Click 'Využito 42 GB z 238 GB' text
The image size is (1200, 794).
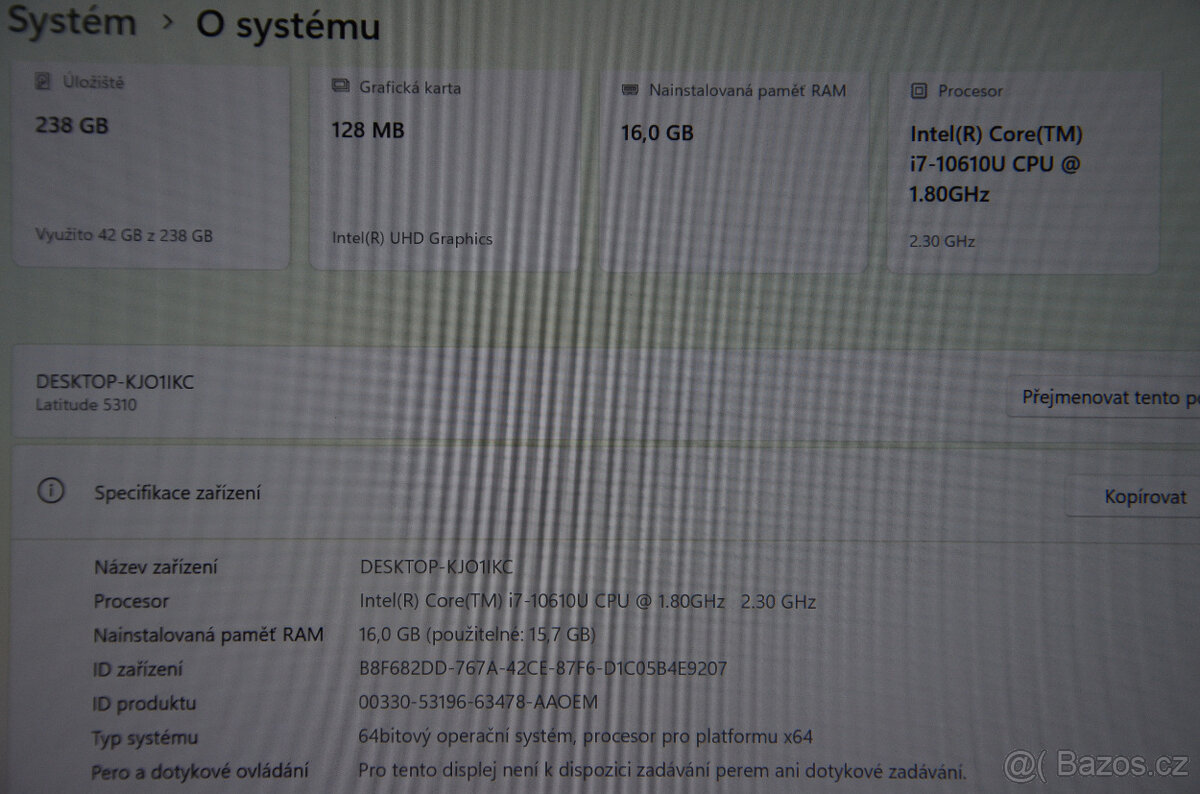coord(124,236)
